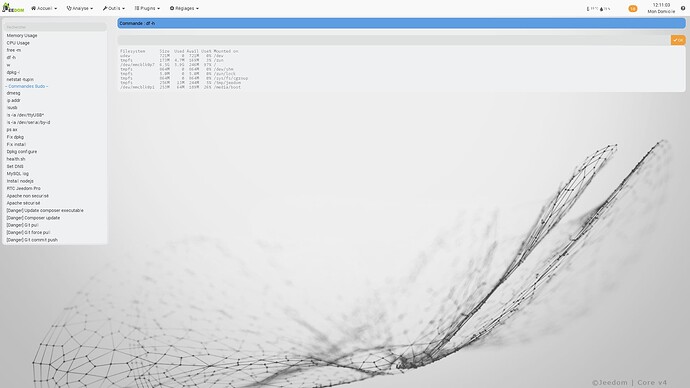The image size is (690, 388).
Task: Run the dpkg -l command
Action: tap(13, 72)
